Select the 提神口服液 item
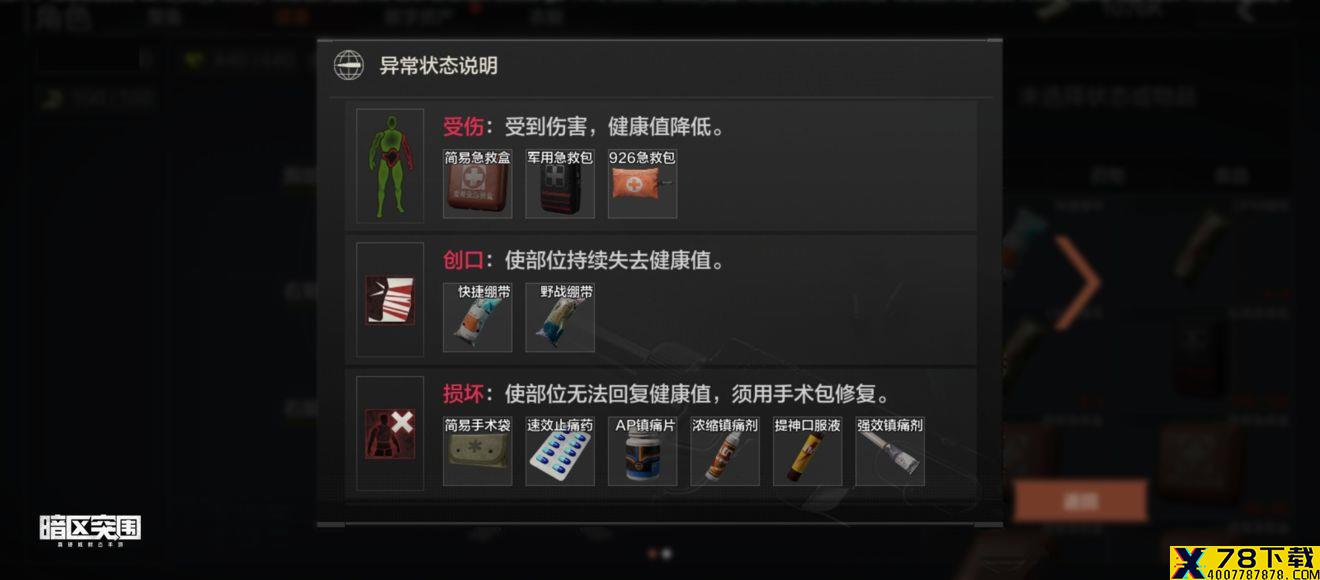The height and width of the screenshot is (580, 1320). coord(807,451)
